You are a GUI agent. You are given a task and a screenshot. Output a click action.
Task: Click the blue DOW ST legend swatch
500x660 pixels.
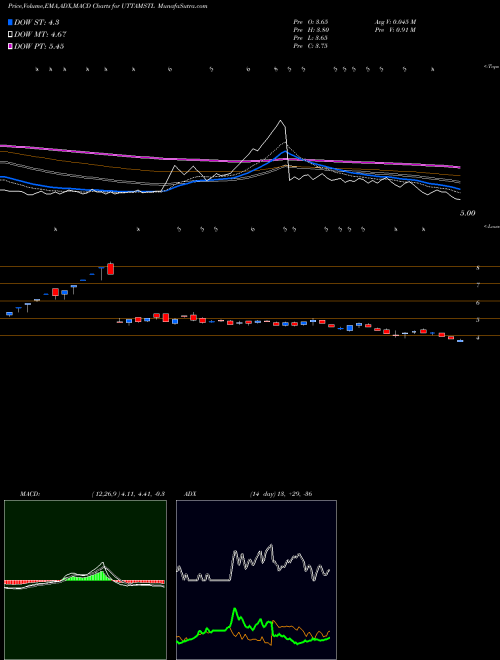11,22
